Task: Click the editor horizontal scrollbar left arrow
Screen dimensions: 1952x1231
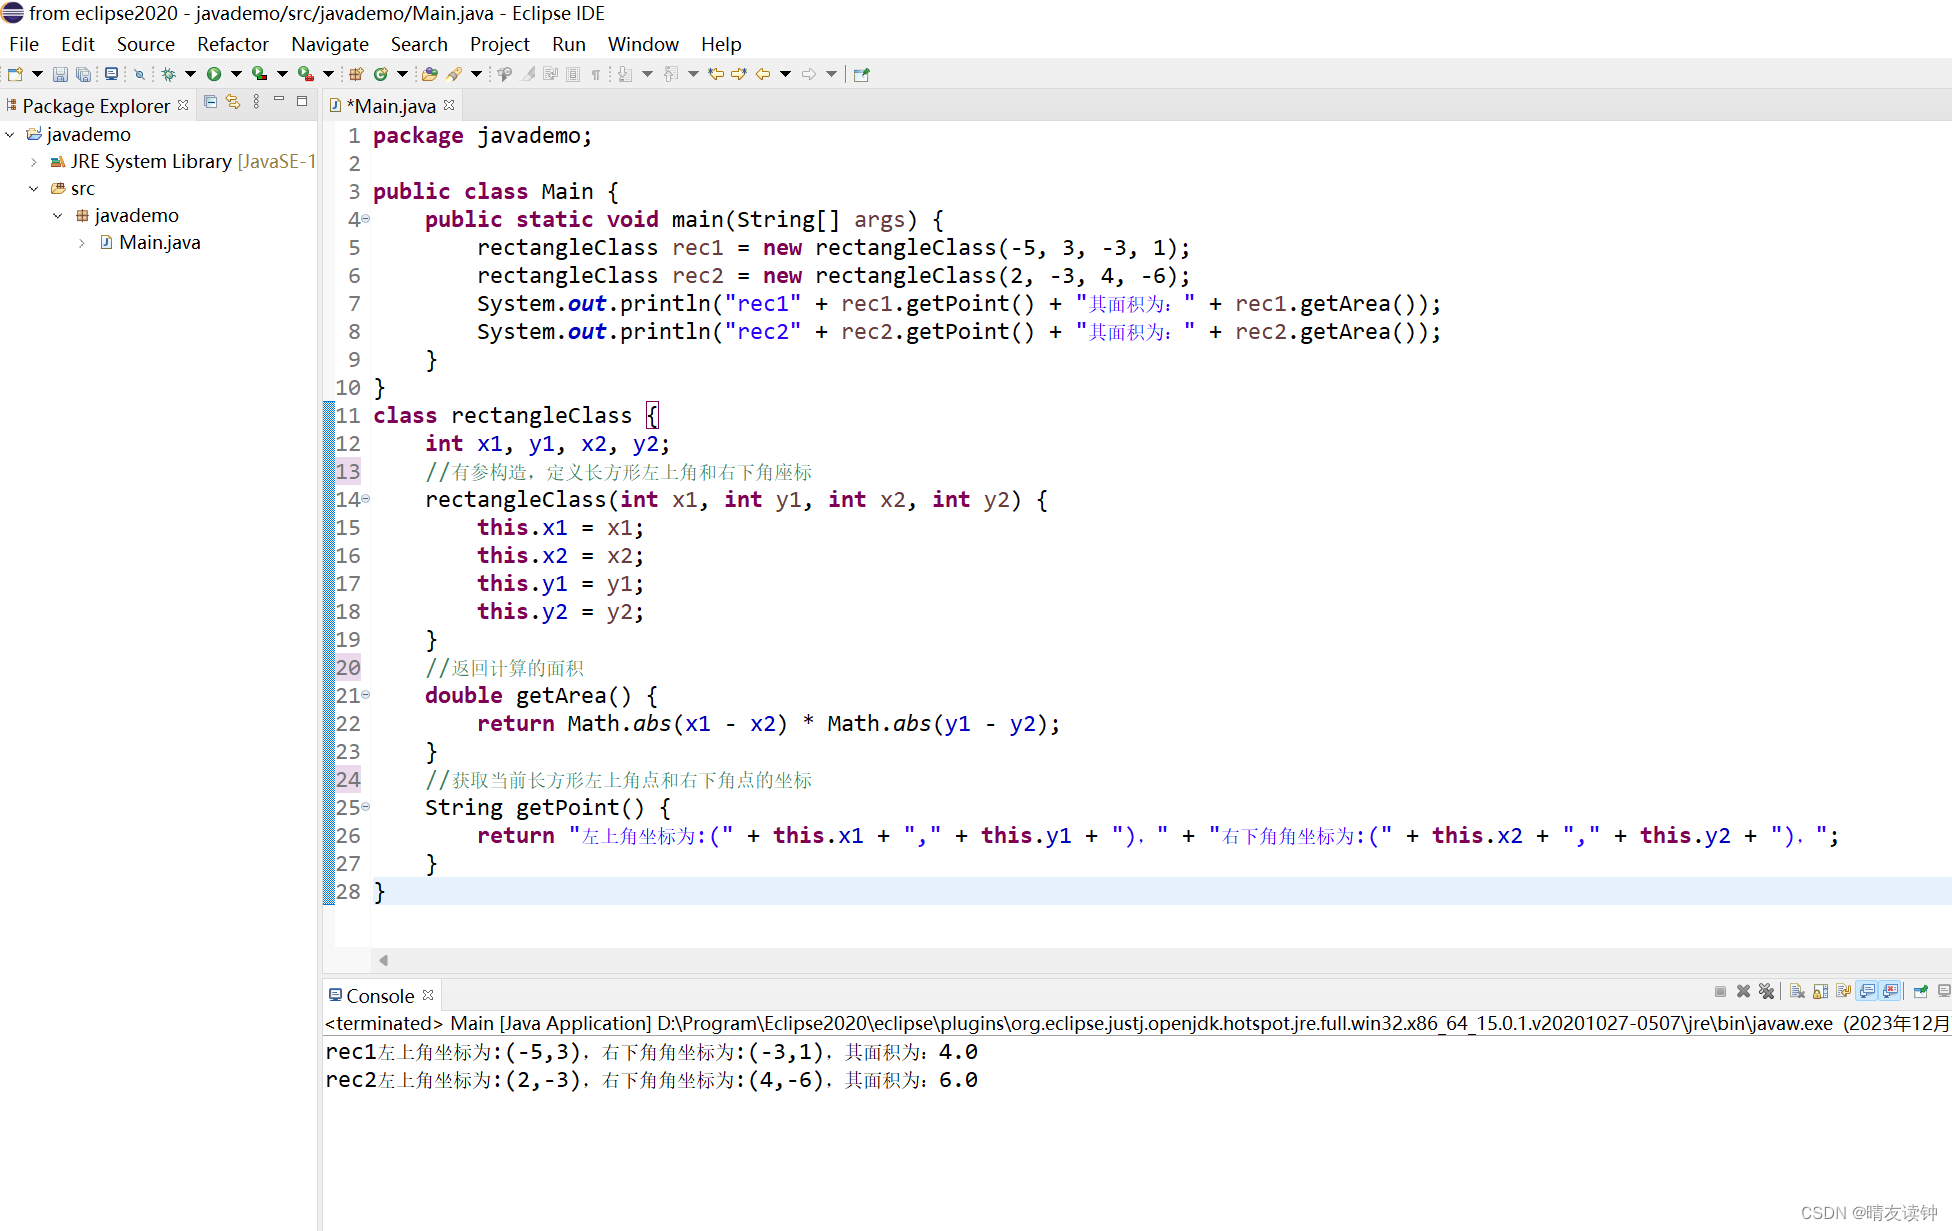Action: point(383,960)
